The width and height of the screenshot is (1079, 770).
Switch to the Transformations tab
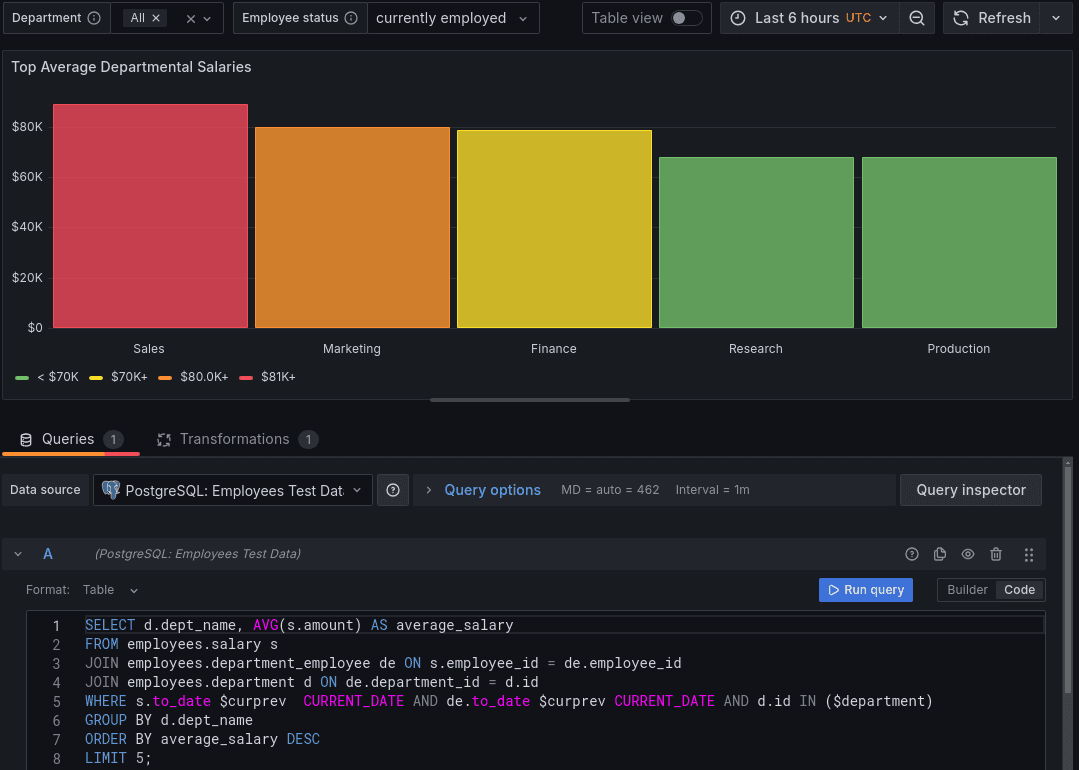coord(237,439)
